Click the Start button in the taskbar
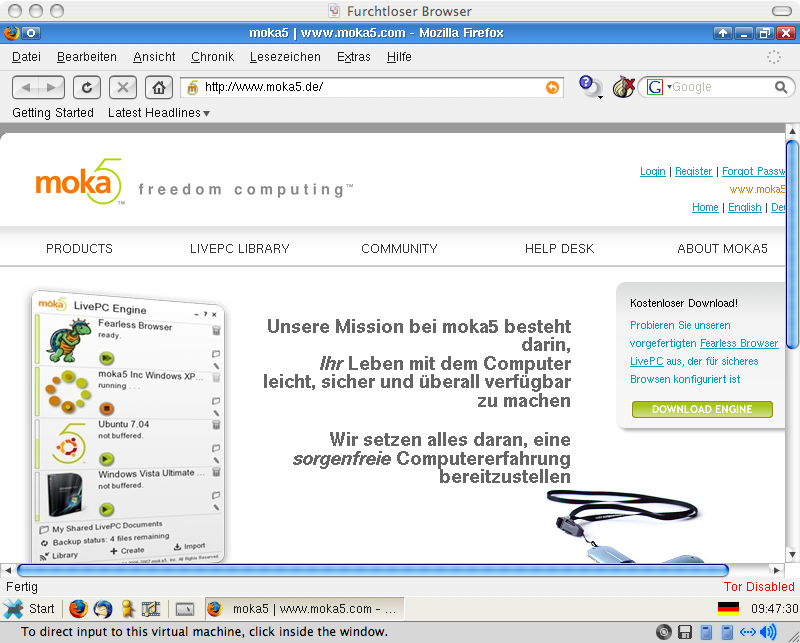This screenshot has height=643, width=800. [x=29, y=608]
